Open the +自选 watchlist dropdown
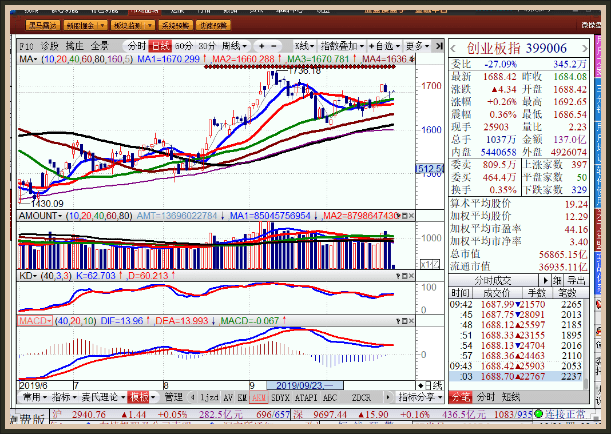611x434 pixels. click(384, 46)
